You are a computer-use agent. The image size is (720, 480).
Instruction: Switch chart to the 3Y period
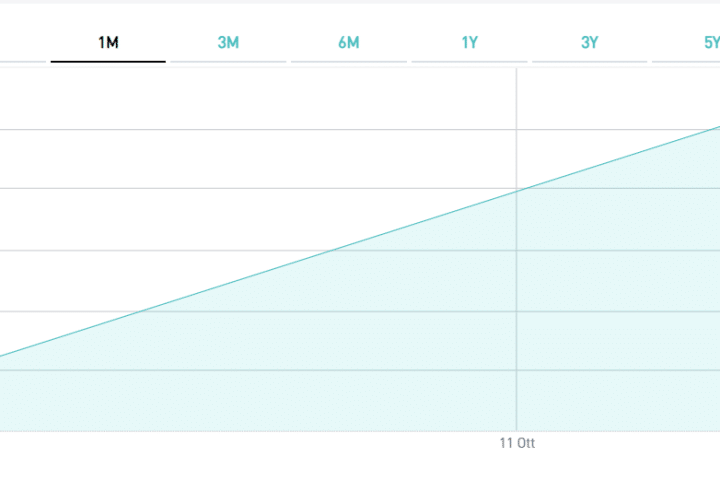click(590, 43)
